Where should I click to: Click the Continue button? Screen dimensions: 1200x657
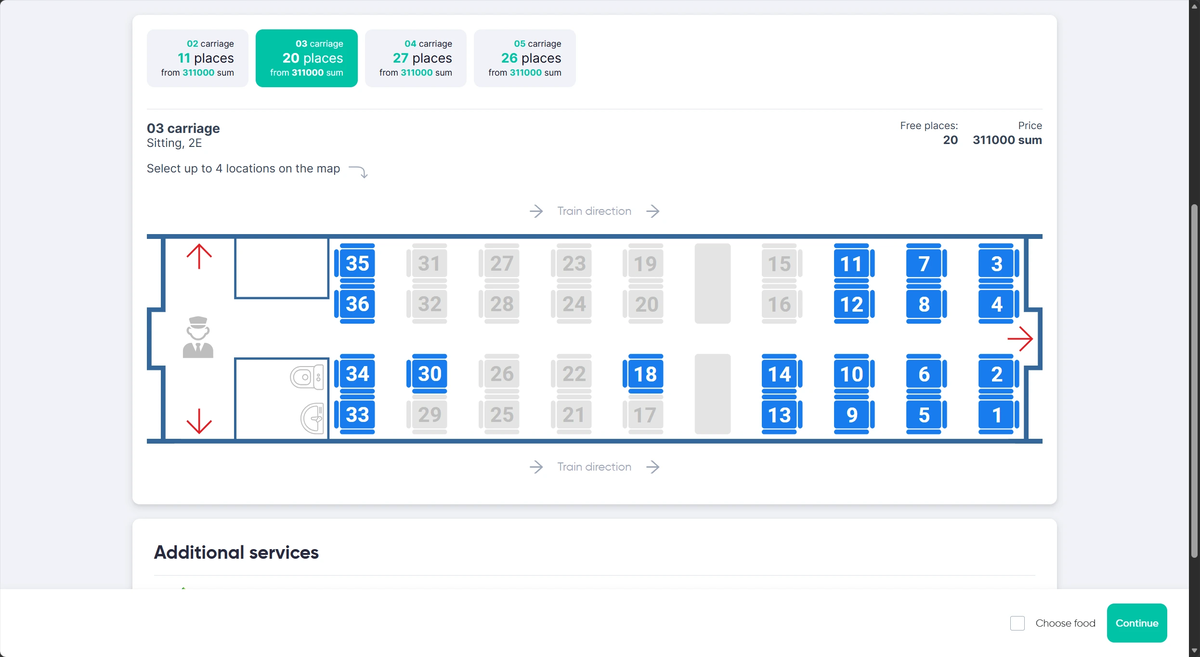point(1137,623)
